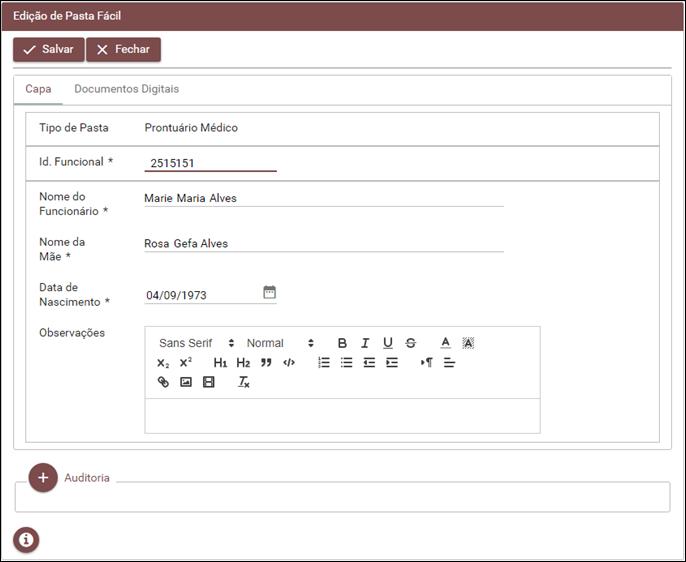This screenshot has height=562, width=686.
Task: Toggle strikethrough formatting
Action: click(410, 343)
